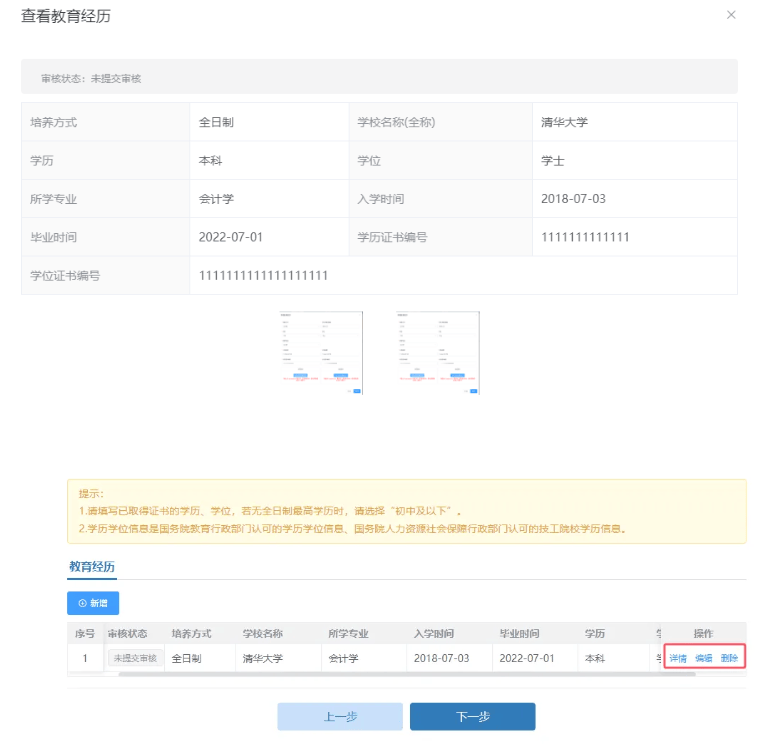Close the 查看教育经历 dialog with X
This screenshot has width=781, height=750.
pyautogui.click(x=731, y=15)
